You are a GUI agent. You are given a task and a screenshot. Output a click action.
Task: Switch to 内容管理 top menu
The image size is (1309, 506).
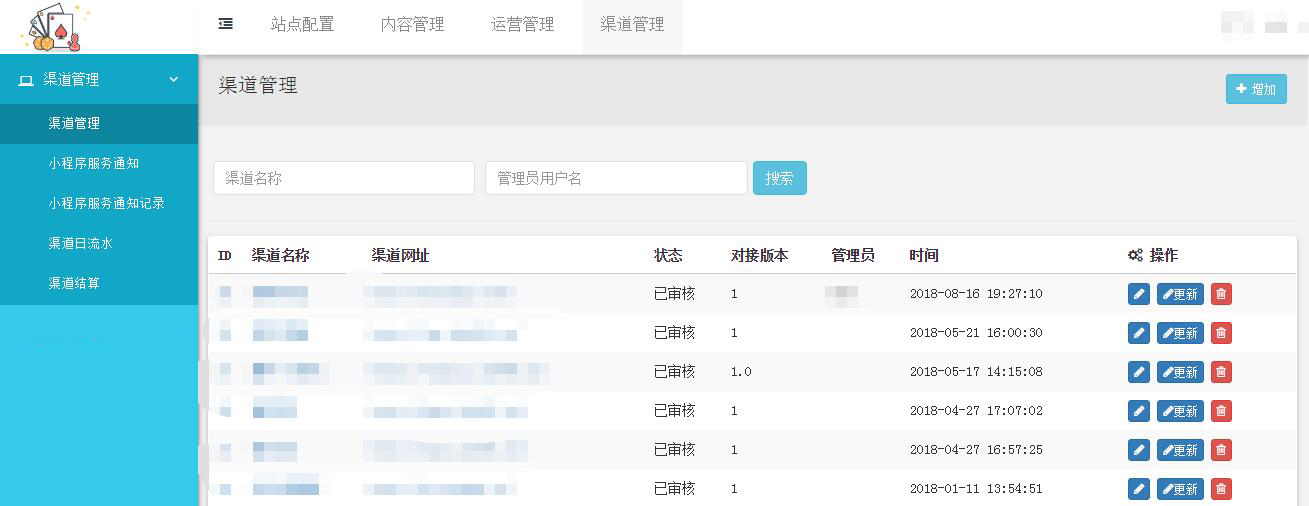(x=412, y=25)
